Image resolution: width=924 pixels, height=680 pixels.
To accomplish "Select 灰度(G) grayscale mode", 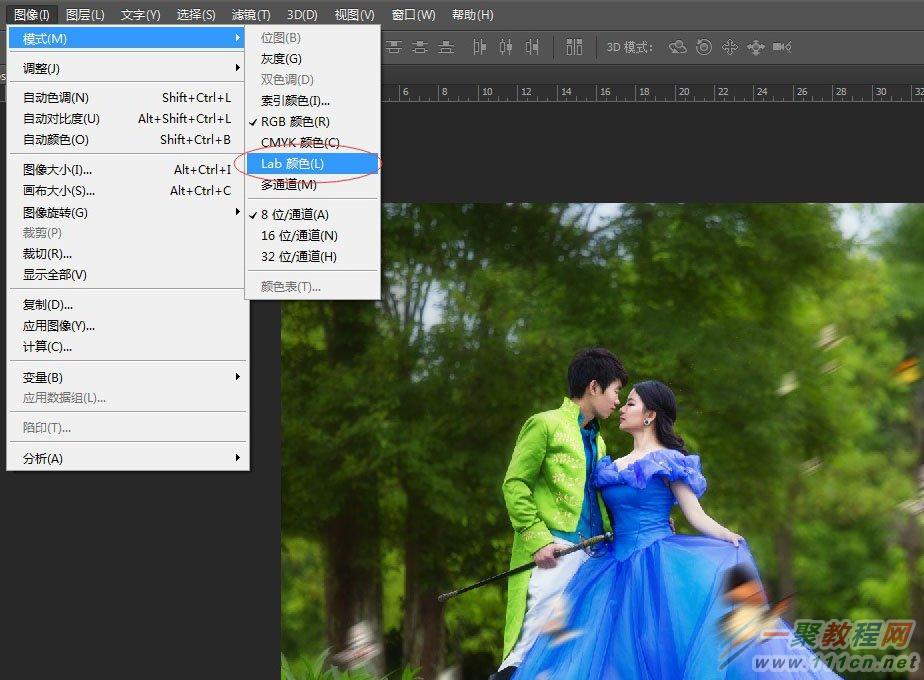I will click(x=312, y=59).
